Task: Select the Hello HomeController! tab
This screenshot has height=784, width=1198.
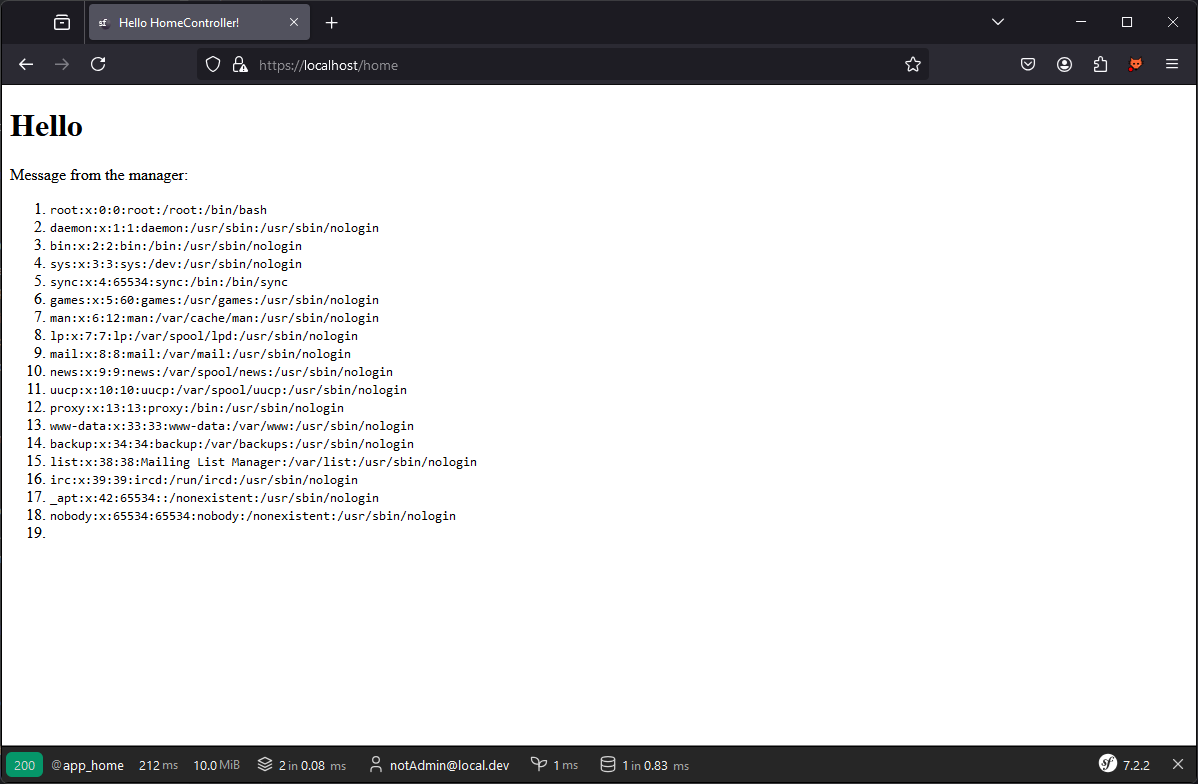Action: click(x=190, y=23)
